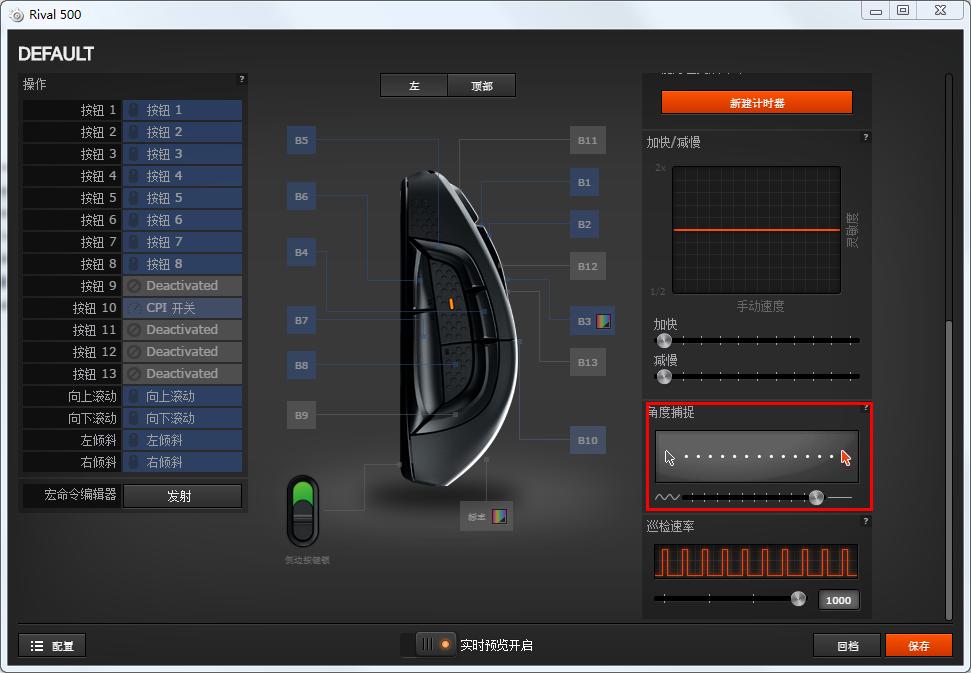The width and height of the screenshot is (971, 673).
Task: Click the B5 button label on the mouse diagram
Action: 301,141
